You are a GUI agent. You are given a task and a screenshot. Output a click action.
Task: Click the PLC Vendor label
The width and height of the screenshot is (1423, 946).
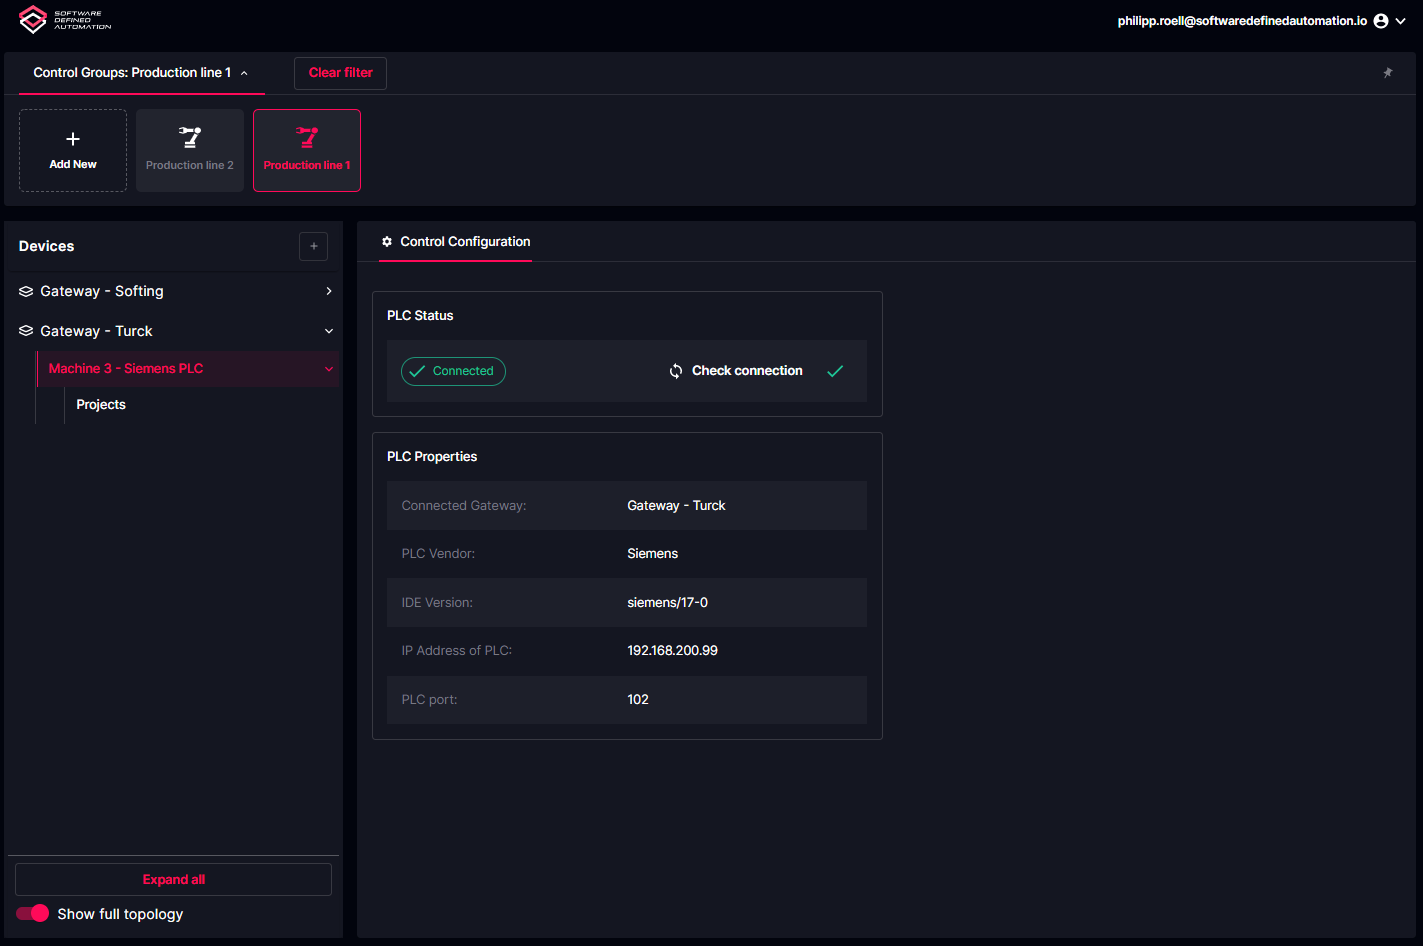pyautogui.click(x=438, y=554)
